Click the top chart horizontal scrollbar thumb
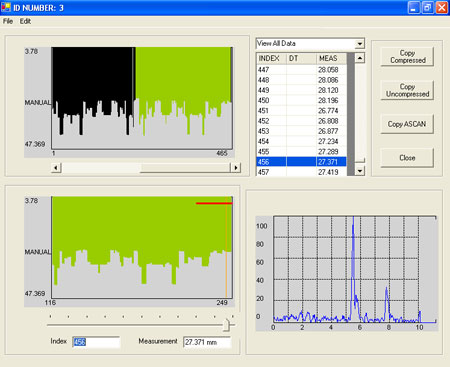The height and width of the screenshot is (367, 450). (185, 167)
